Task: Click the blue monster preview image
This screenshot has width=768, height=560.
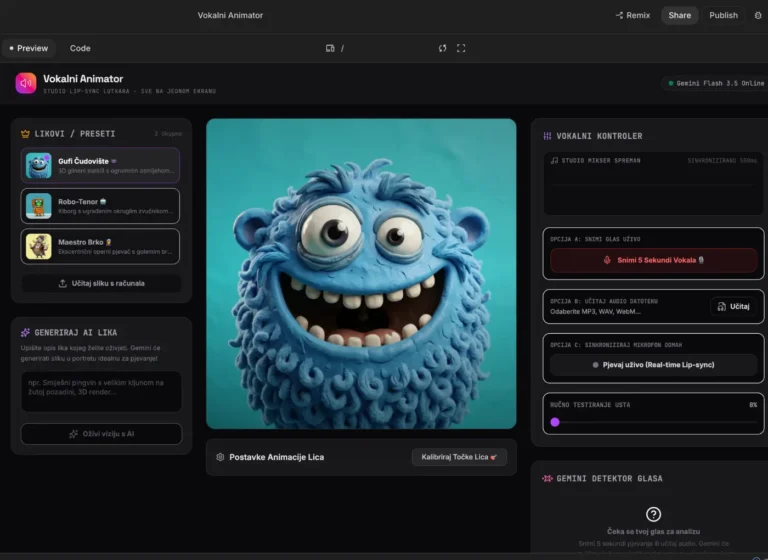Action: (x=361, y=273)
